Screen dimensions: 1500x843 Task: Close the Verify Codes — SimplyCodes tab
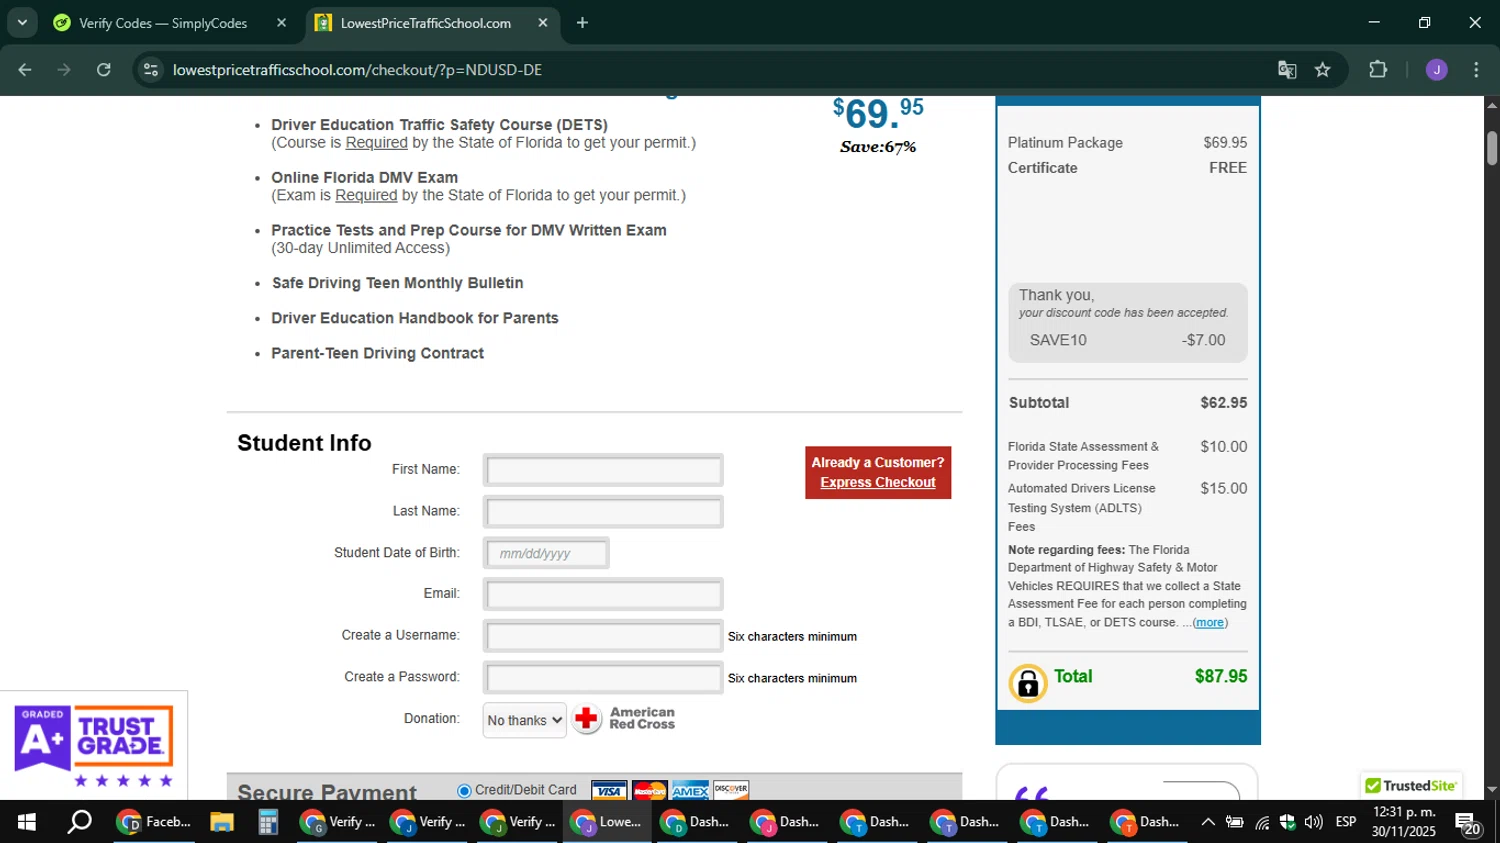coord(281,22)
